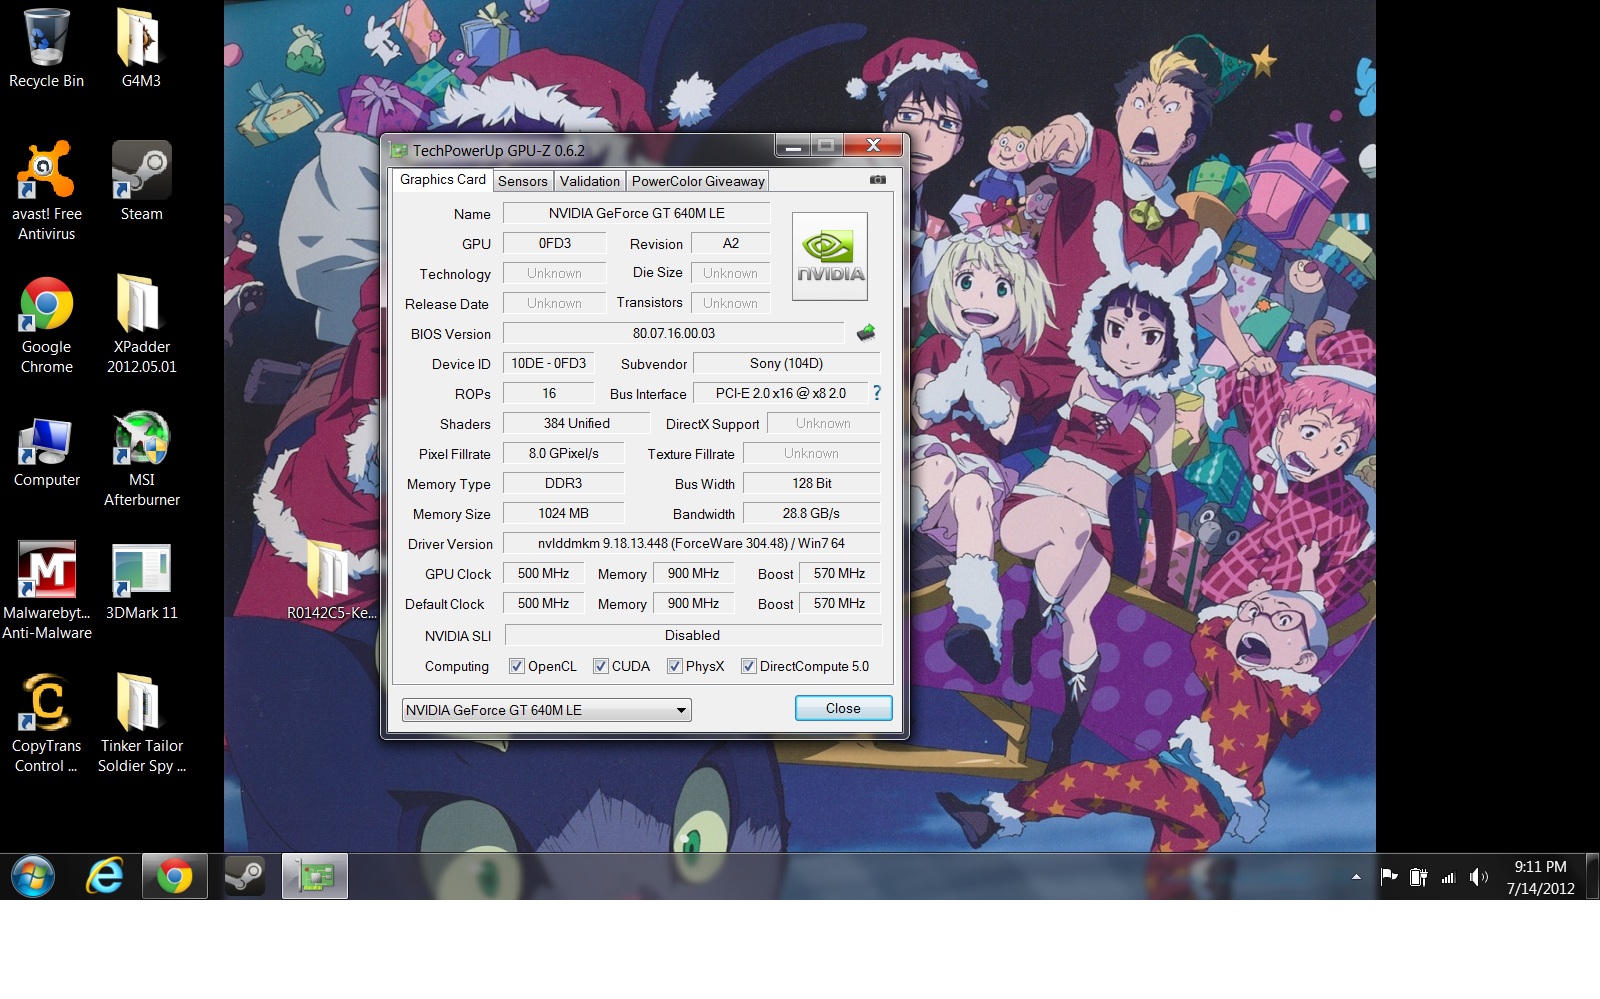
Task: Open the network signal tray icon
Action: pyautogui.click(x=1448, y=877)
